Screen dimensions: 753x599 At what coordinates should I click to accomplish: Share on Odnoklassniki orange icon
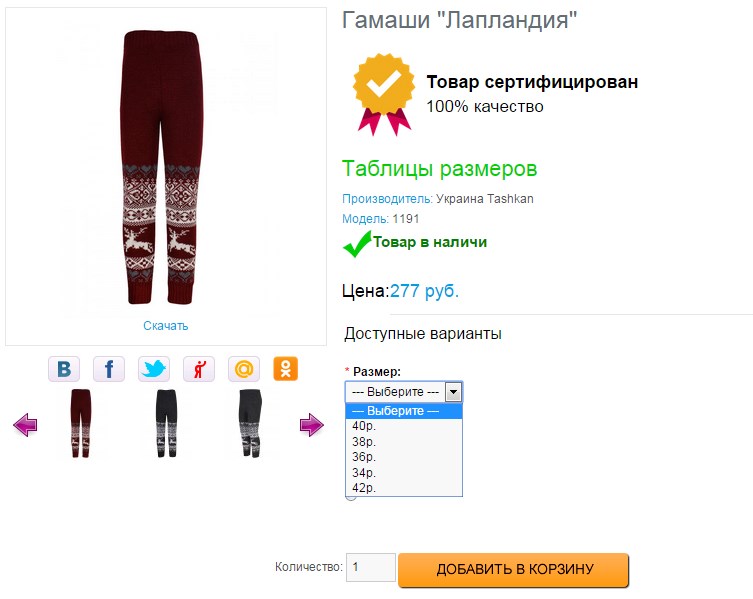click(286, 369)
